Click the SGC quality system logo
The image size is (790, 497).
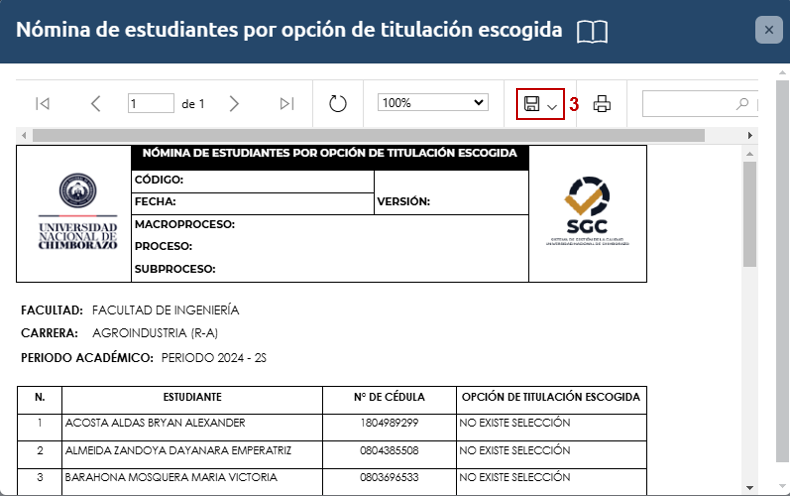(586, 212)
